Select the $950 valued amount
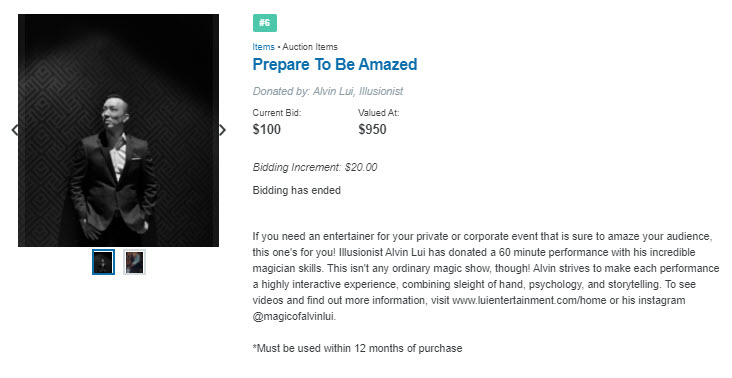Image resolution: width=732 pixels, height=378 pixels. point(373,129)
